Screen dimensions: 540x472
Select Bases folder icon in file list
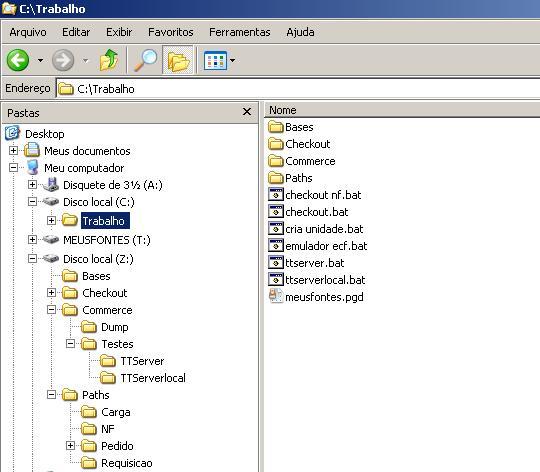point(276,127)
